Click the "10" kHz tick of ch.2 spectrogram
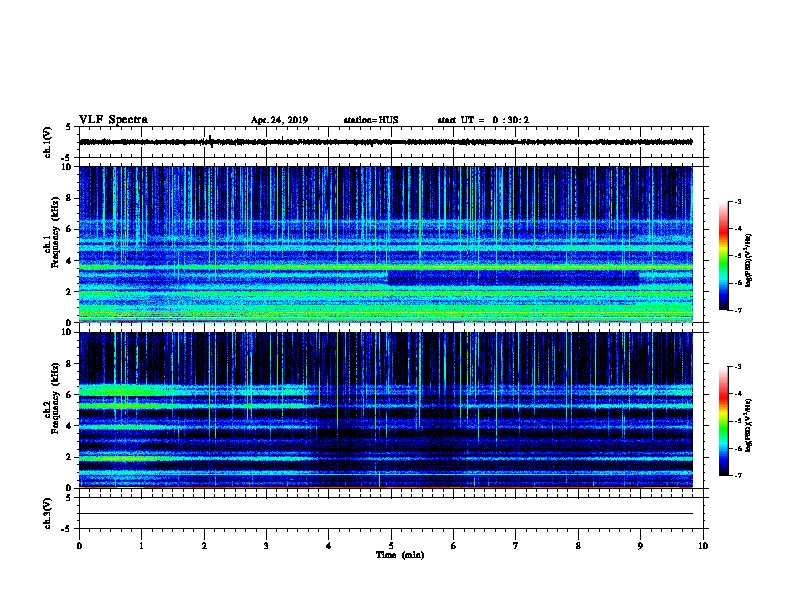 [x=66, y=332]
